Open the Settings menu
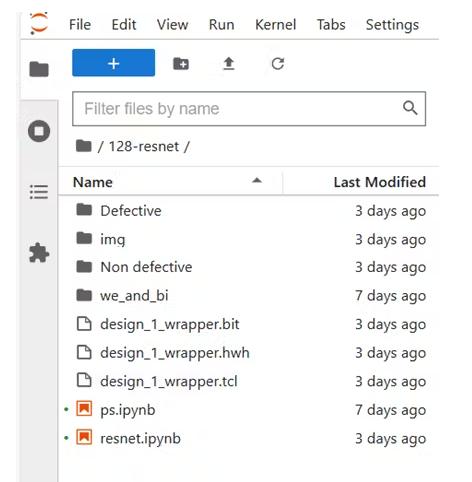The width and height of the screenshot is (472, 482). pyautogui.click(x=392, y=25)
